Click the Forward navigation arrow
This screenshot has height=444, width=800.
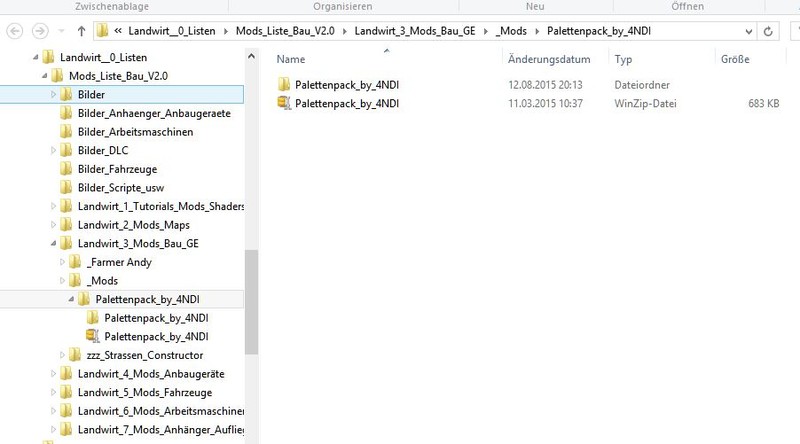[40, 30]
